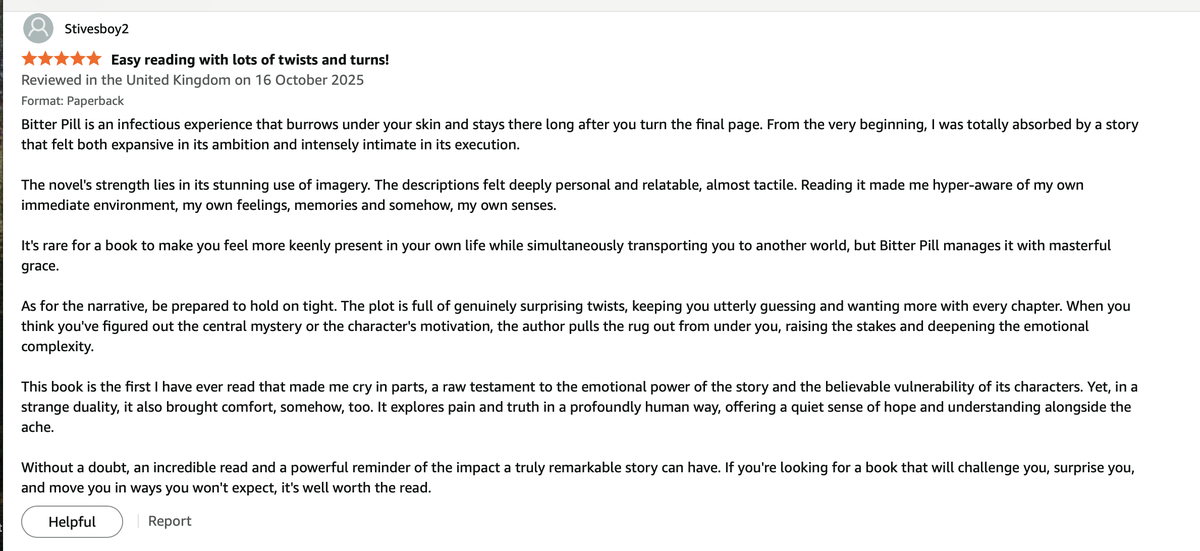
Task: Click the paragraph starting 'It's rare for a book'
Action: (566, 256)
